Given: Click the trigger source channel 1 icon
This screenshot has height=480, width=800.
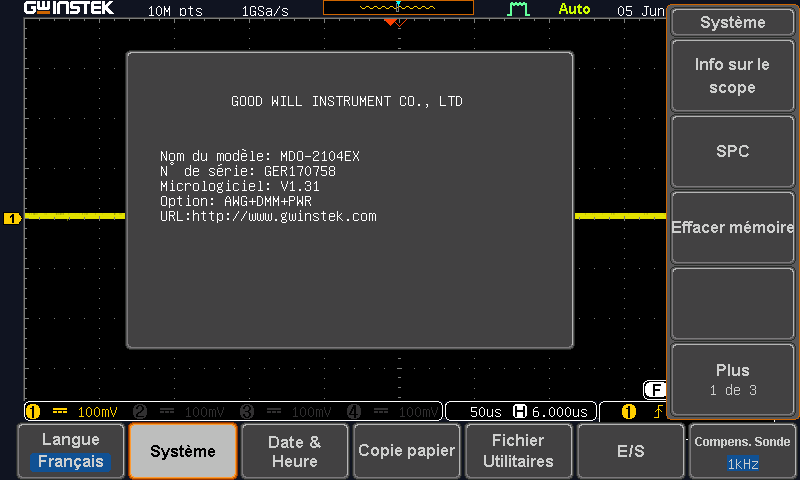Looking at the screenshot, I should click(x=629, y=412).
